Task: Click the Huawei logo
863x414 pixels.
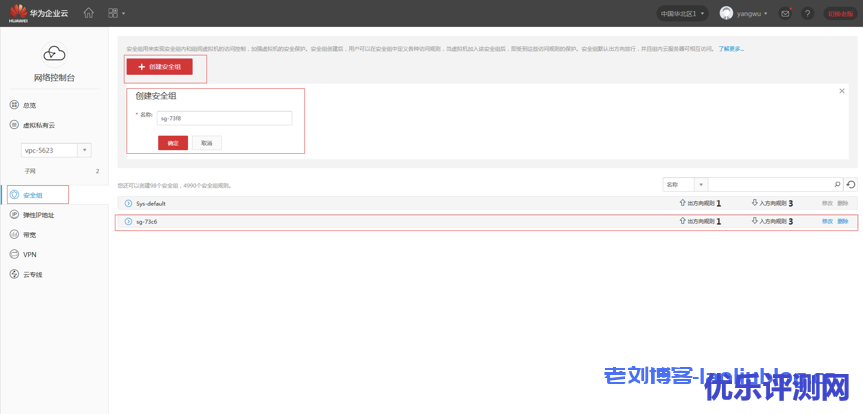Action: click(x=18, y=12)
